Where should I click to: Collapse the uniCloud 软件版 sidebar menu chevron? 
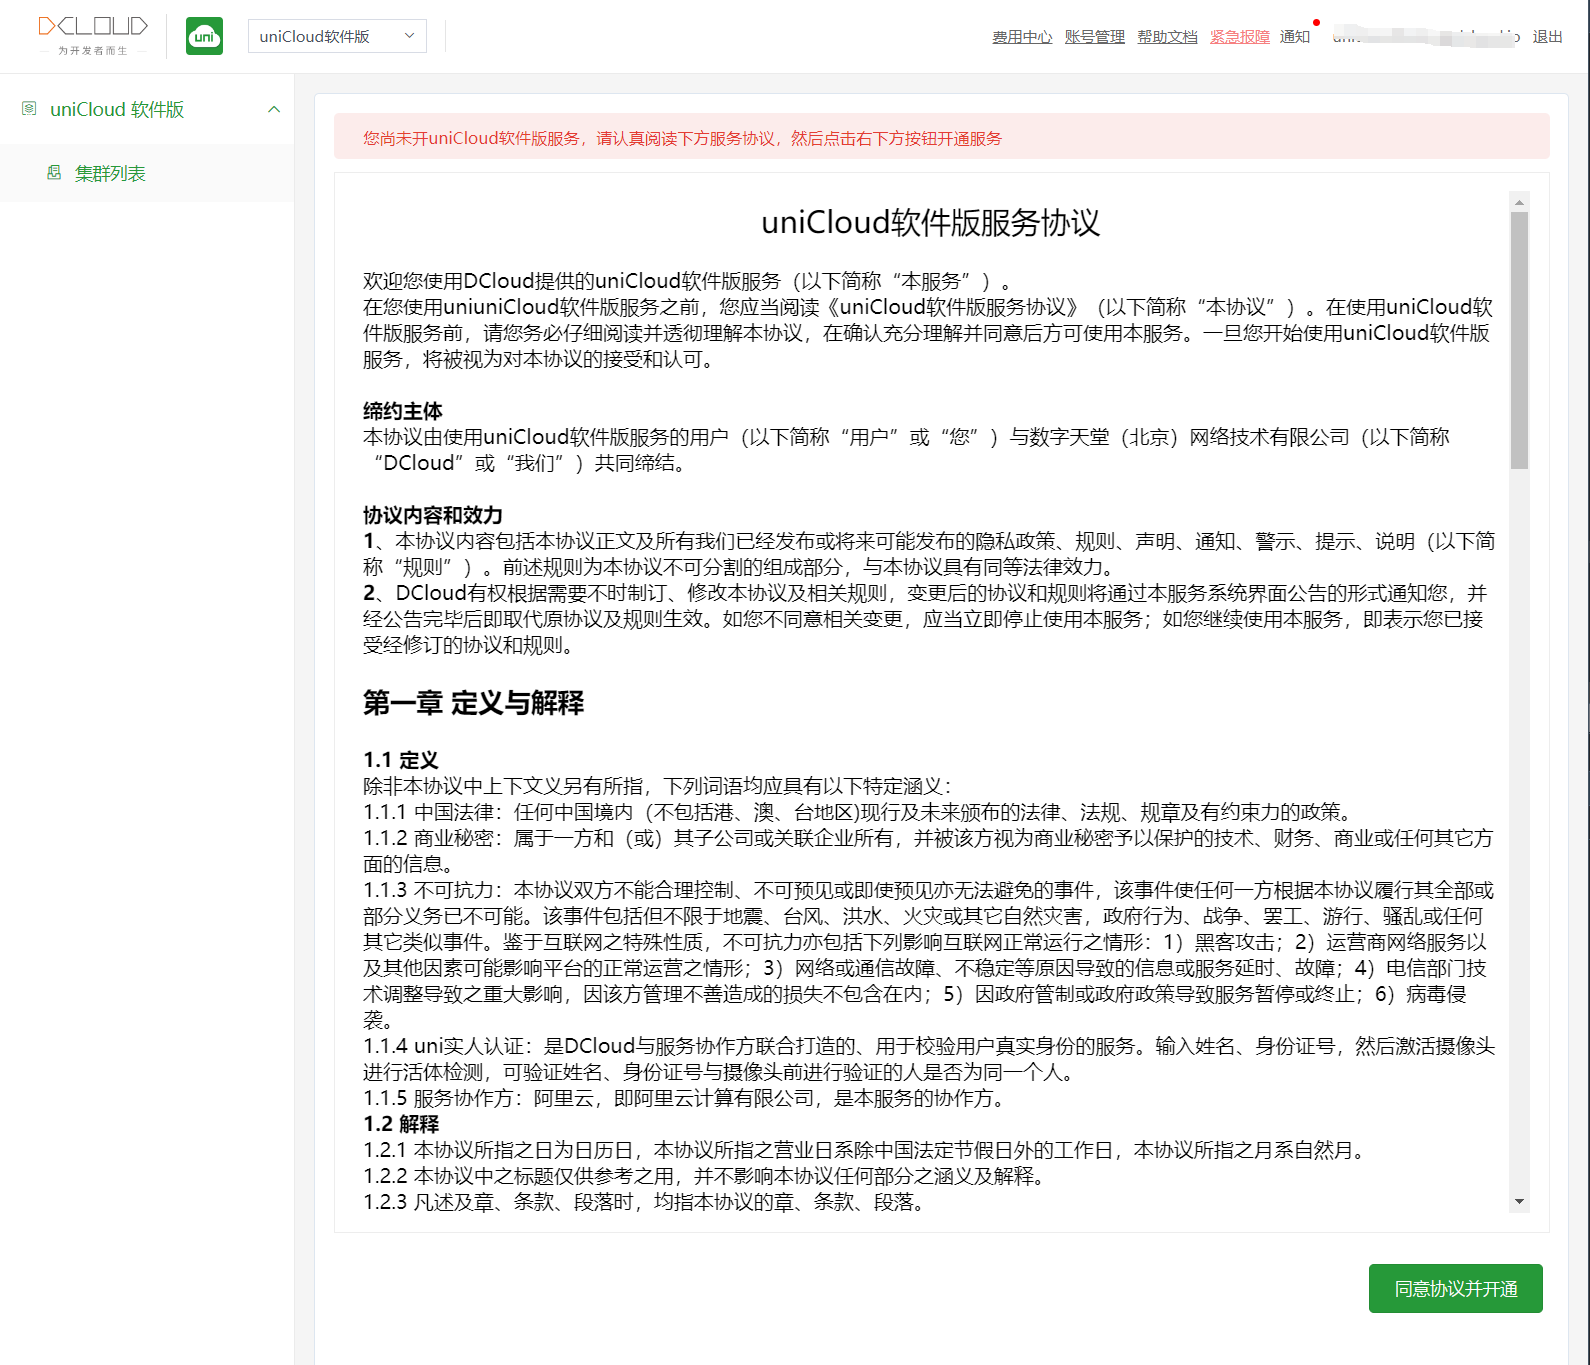(274, 109)
